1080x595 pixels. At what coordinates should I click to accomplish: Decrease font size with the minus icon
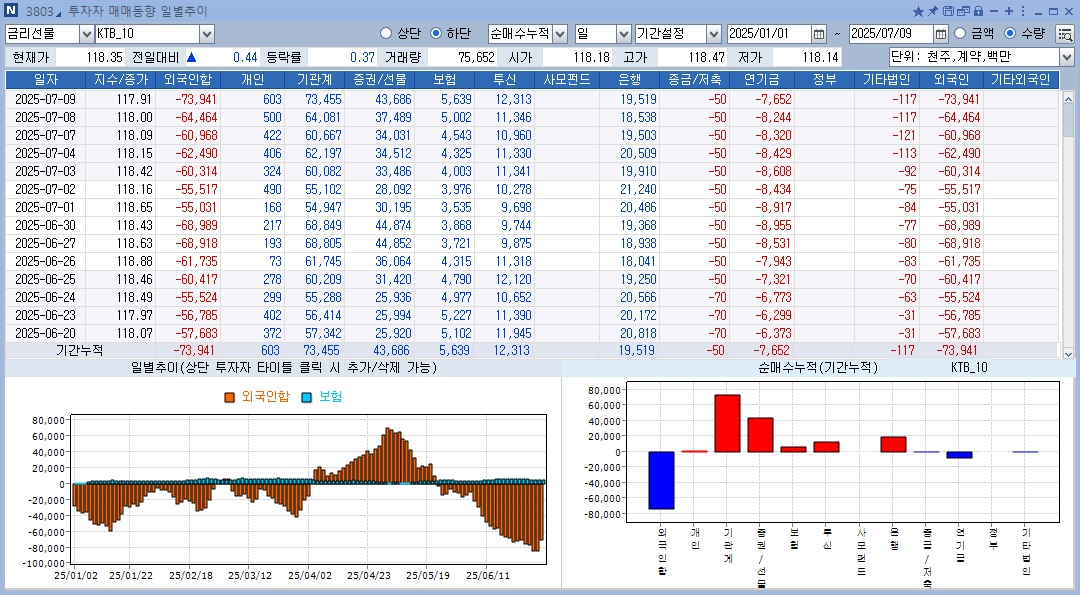pyautogui.click(x=993, y=11)
